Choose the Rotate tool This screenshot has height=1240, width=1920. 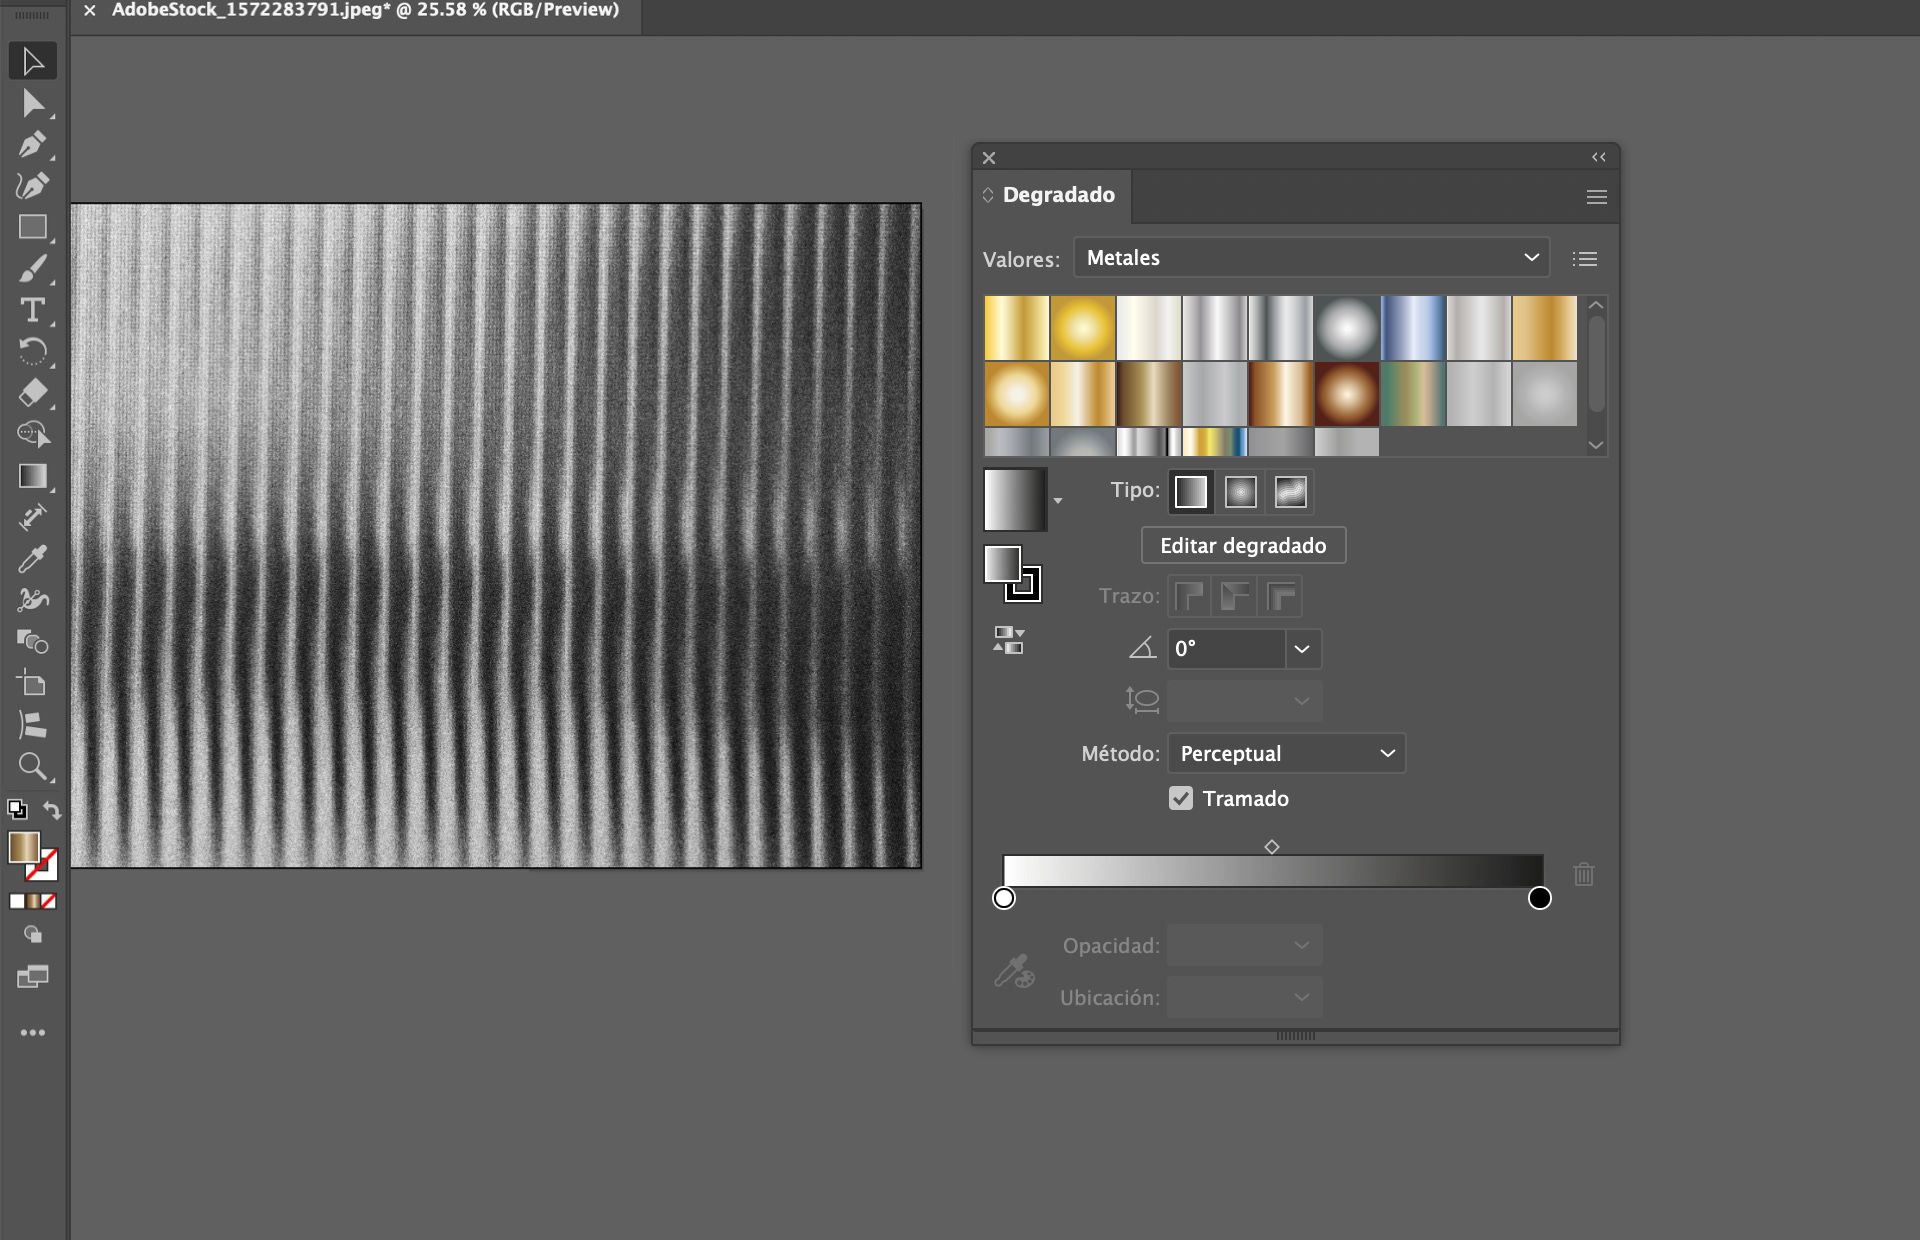[33, 350]
